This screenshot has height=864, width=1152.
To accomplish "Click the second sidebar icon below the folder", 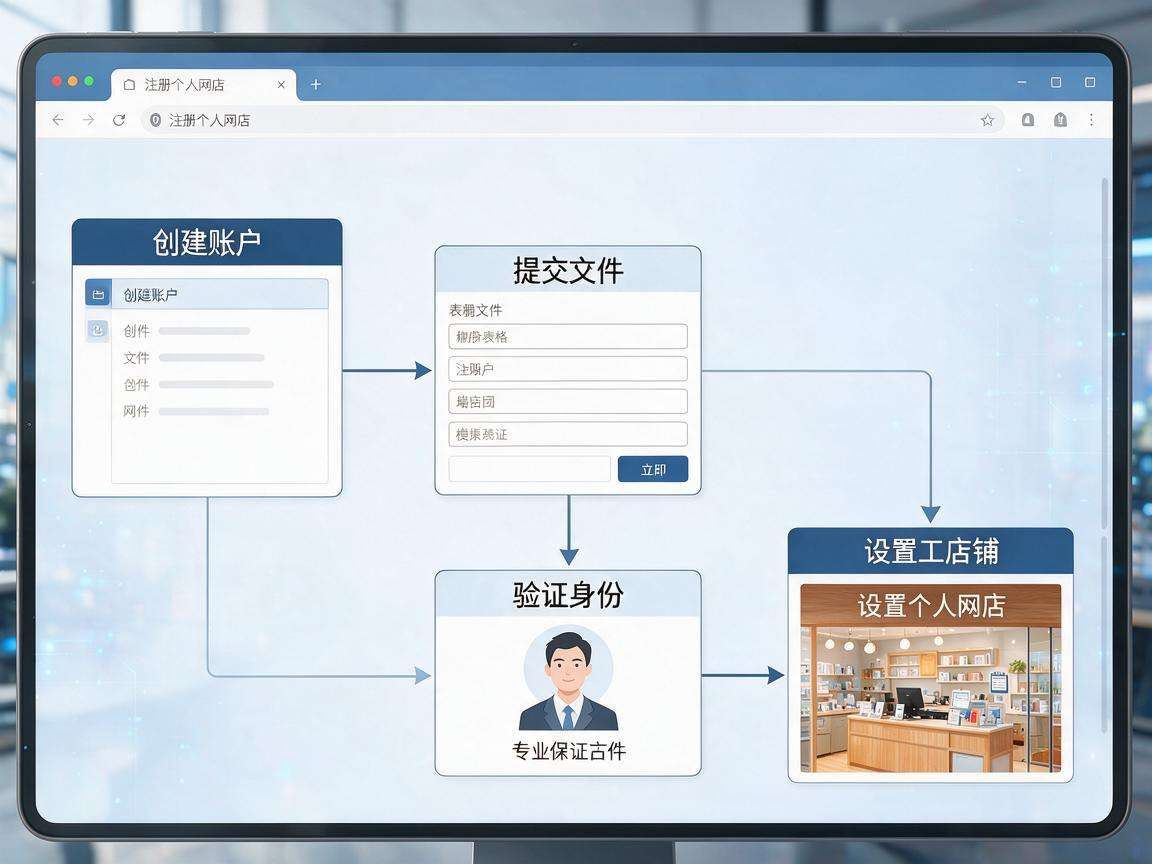I will coord(98,330).
